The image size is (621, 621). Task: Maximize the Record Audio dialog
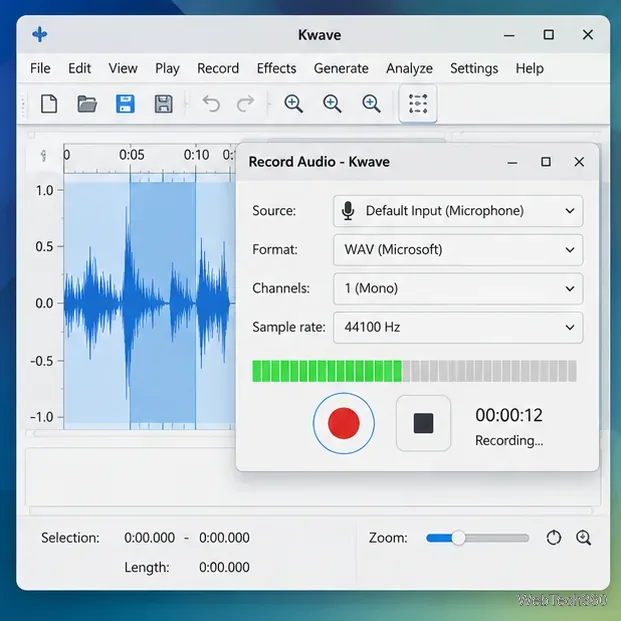(546, 162)
